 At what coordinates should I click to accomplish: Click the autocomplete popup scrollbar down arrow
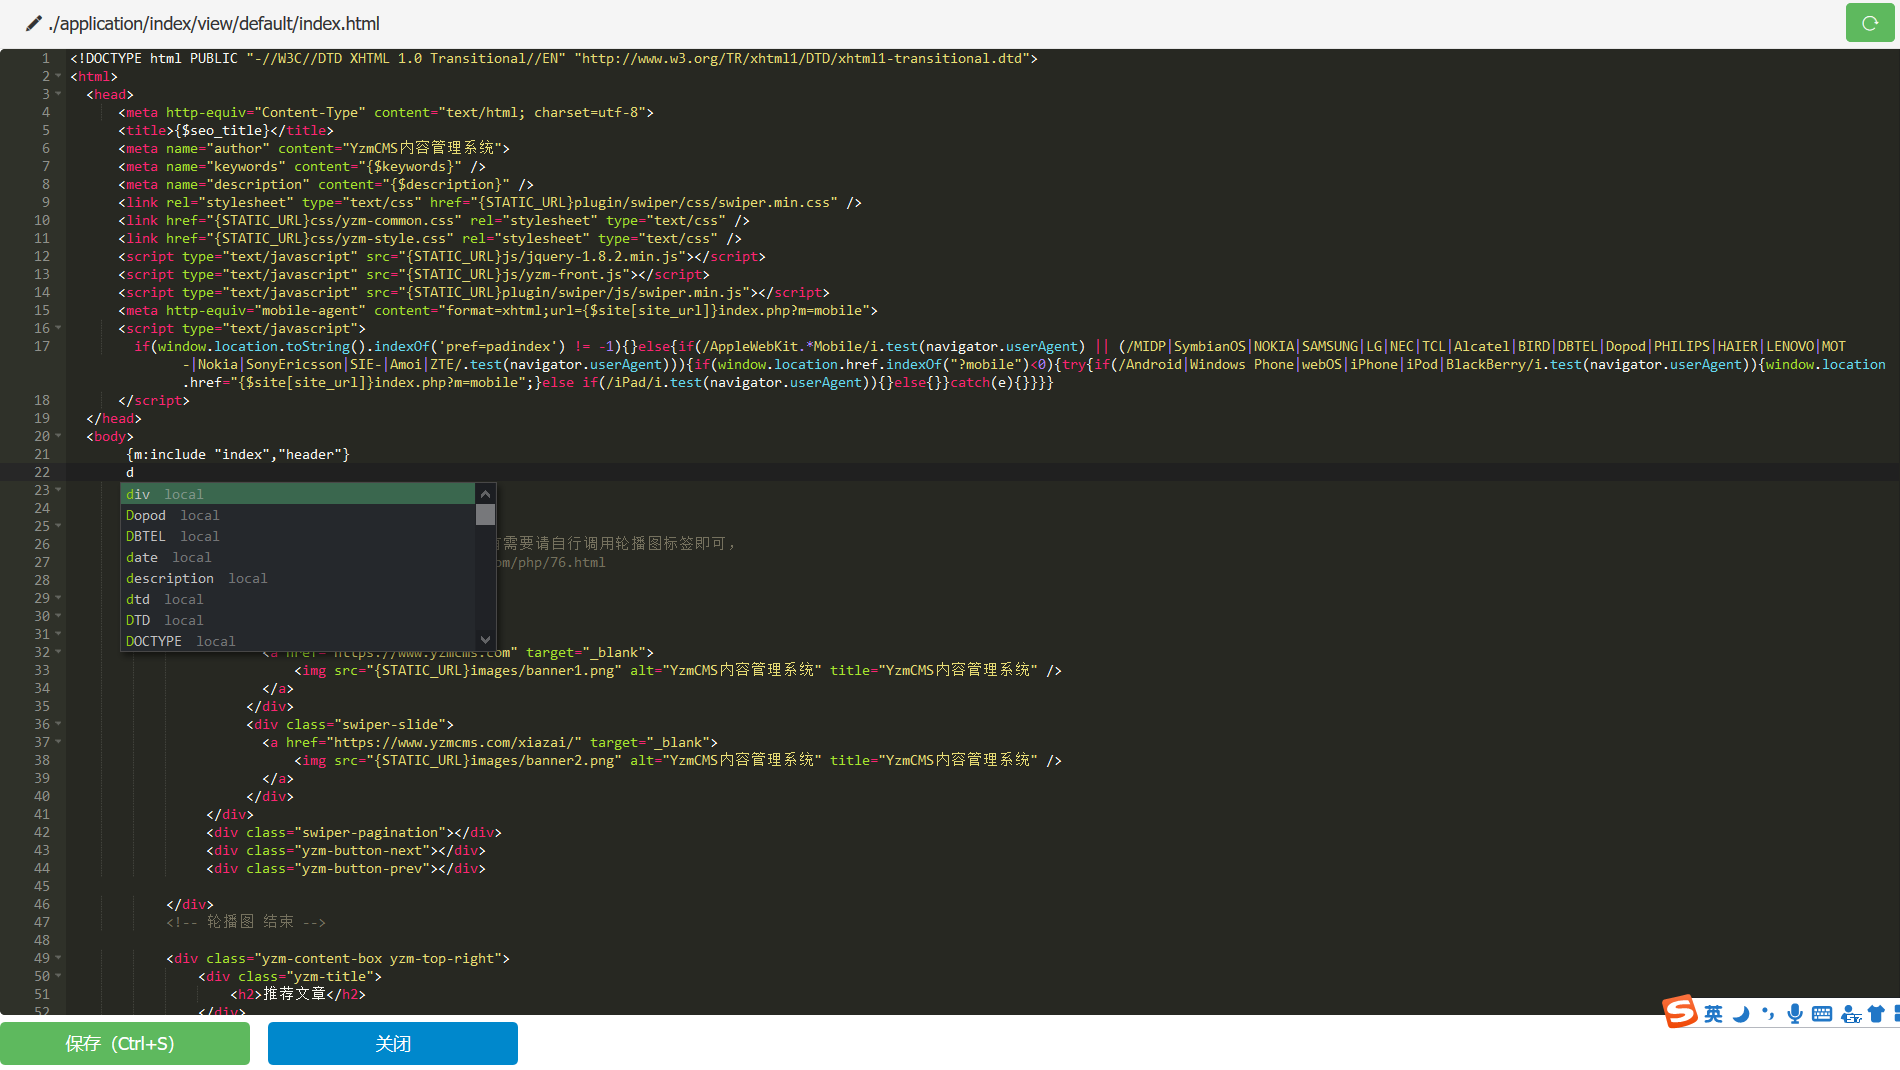point(485,639)
